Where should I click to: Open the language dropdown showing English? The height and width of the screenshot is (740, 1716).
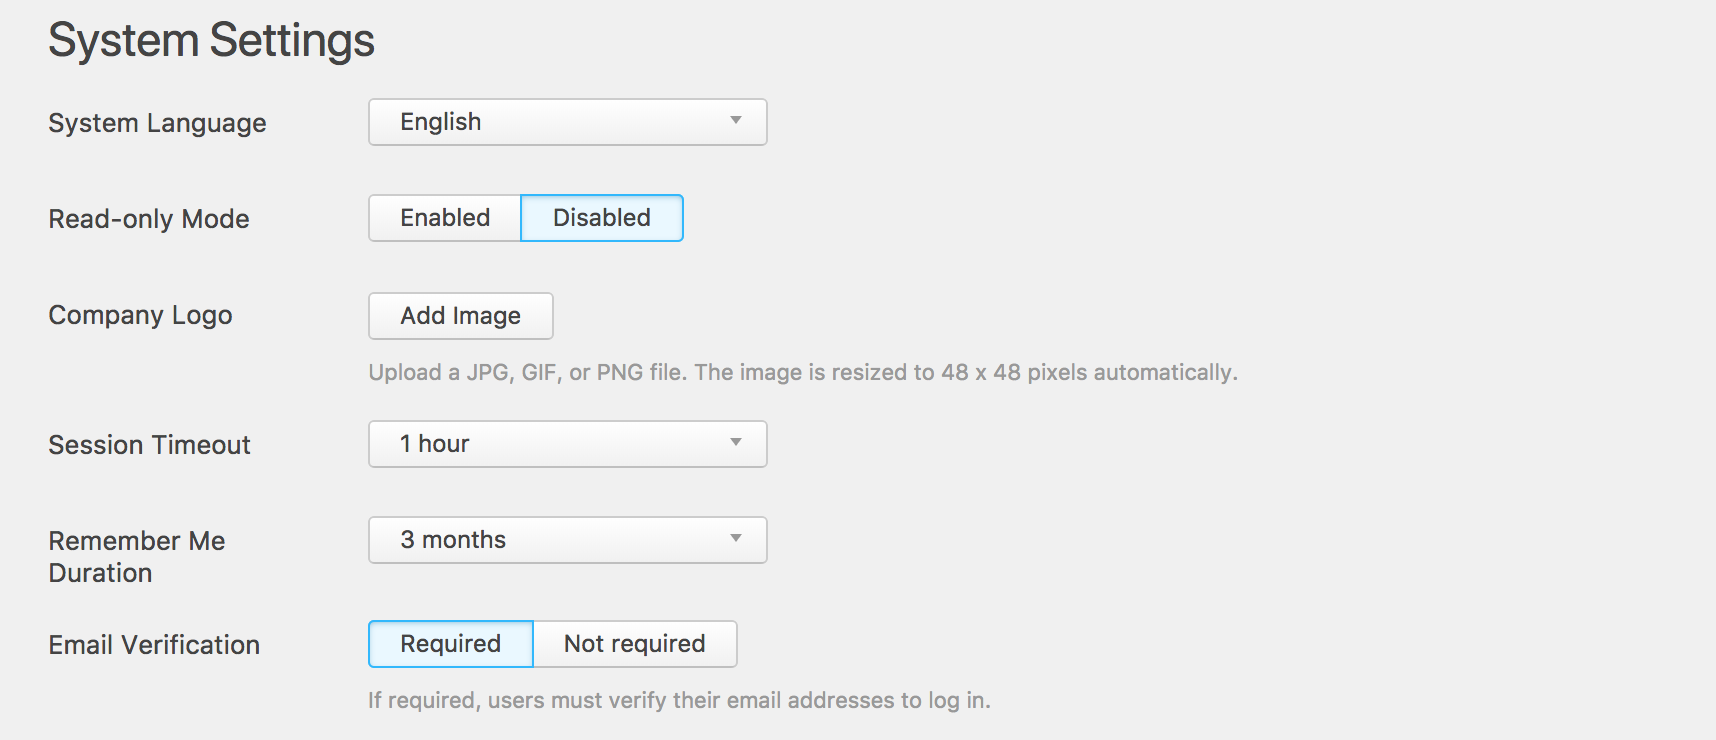(550, 122)
